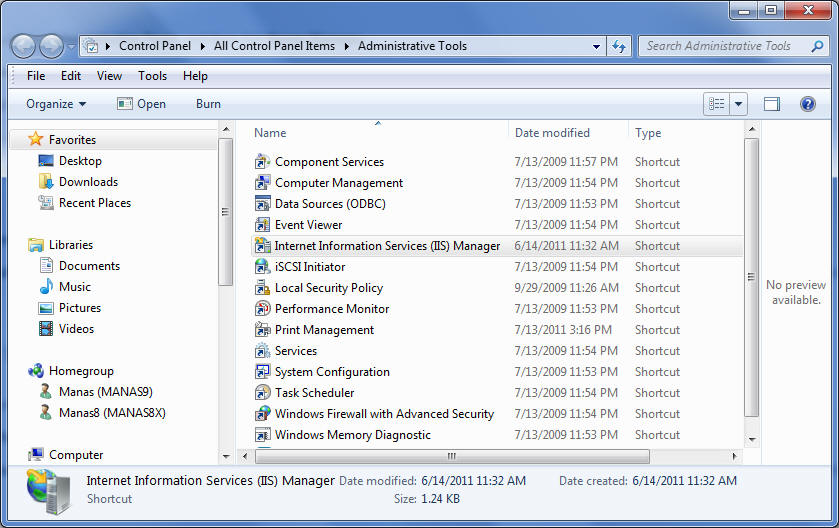Click the Computer Management shortcut icon
This screenshot has height=528, width=839.
tap(262, 182)
